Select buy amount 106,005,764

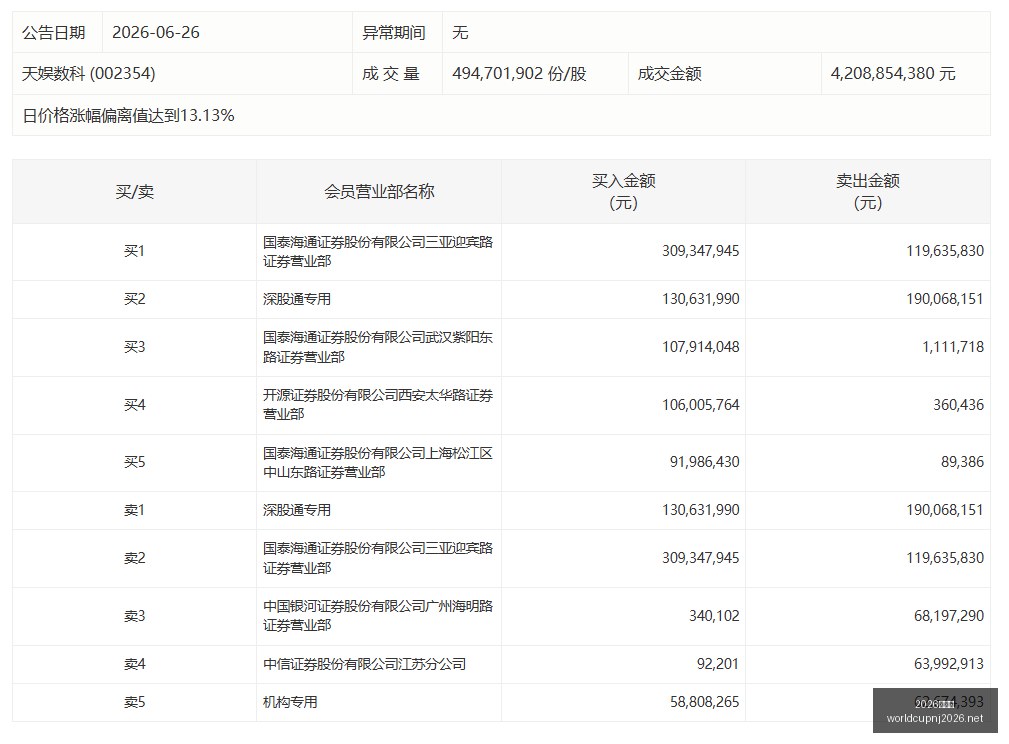701,405
